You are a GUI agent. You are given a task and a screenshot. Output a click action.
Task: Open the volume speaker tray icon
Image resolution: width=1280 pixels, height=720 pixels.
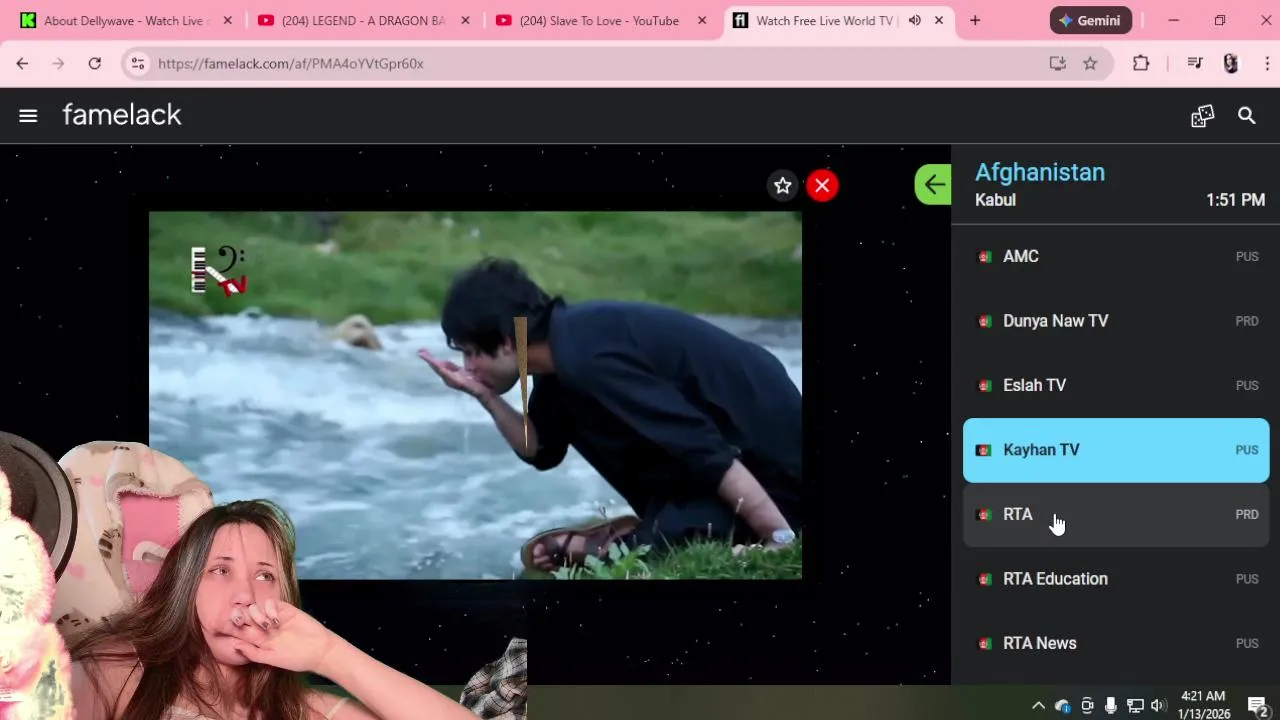(1158, 705)
